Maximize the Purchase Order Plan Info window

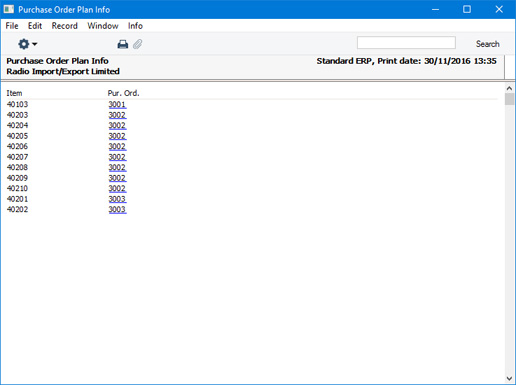pyautogui.click(x=467, y=9)
